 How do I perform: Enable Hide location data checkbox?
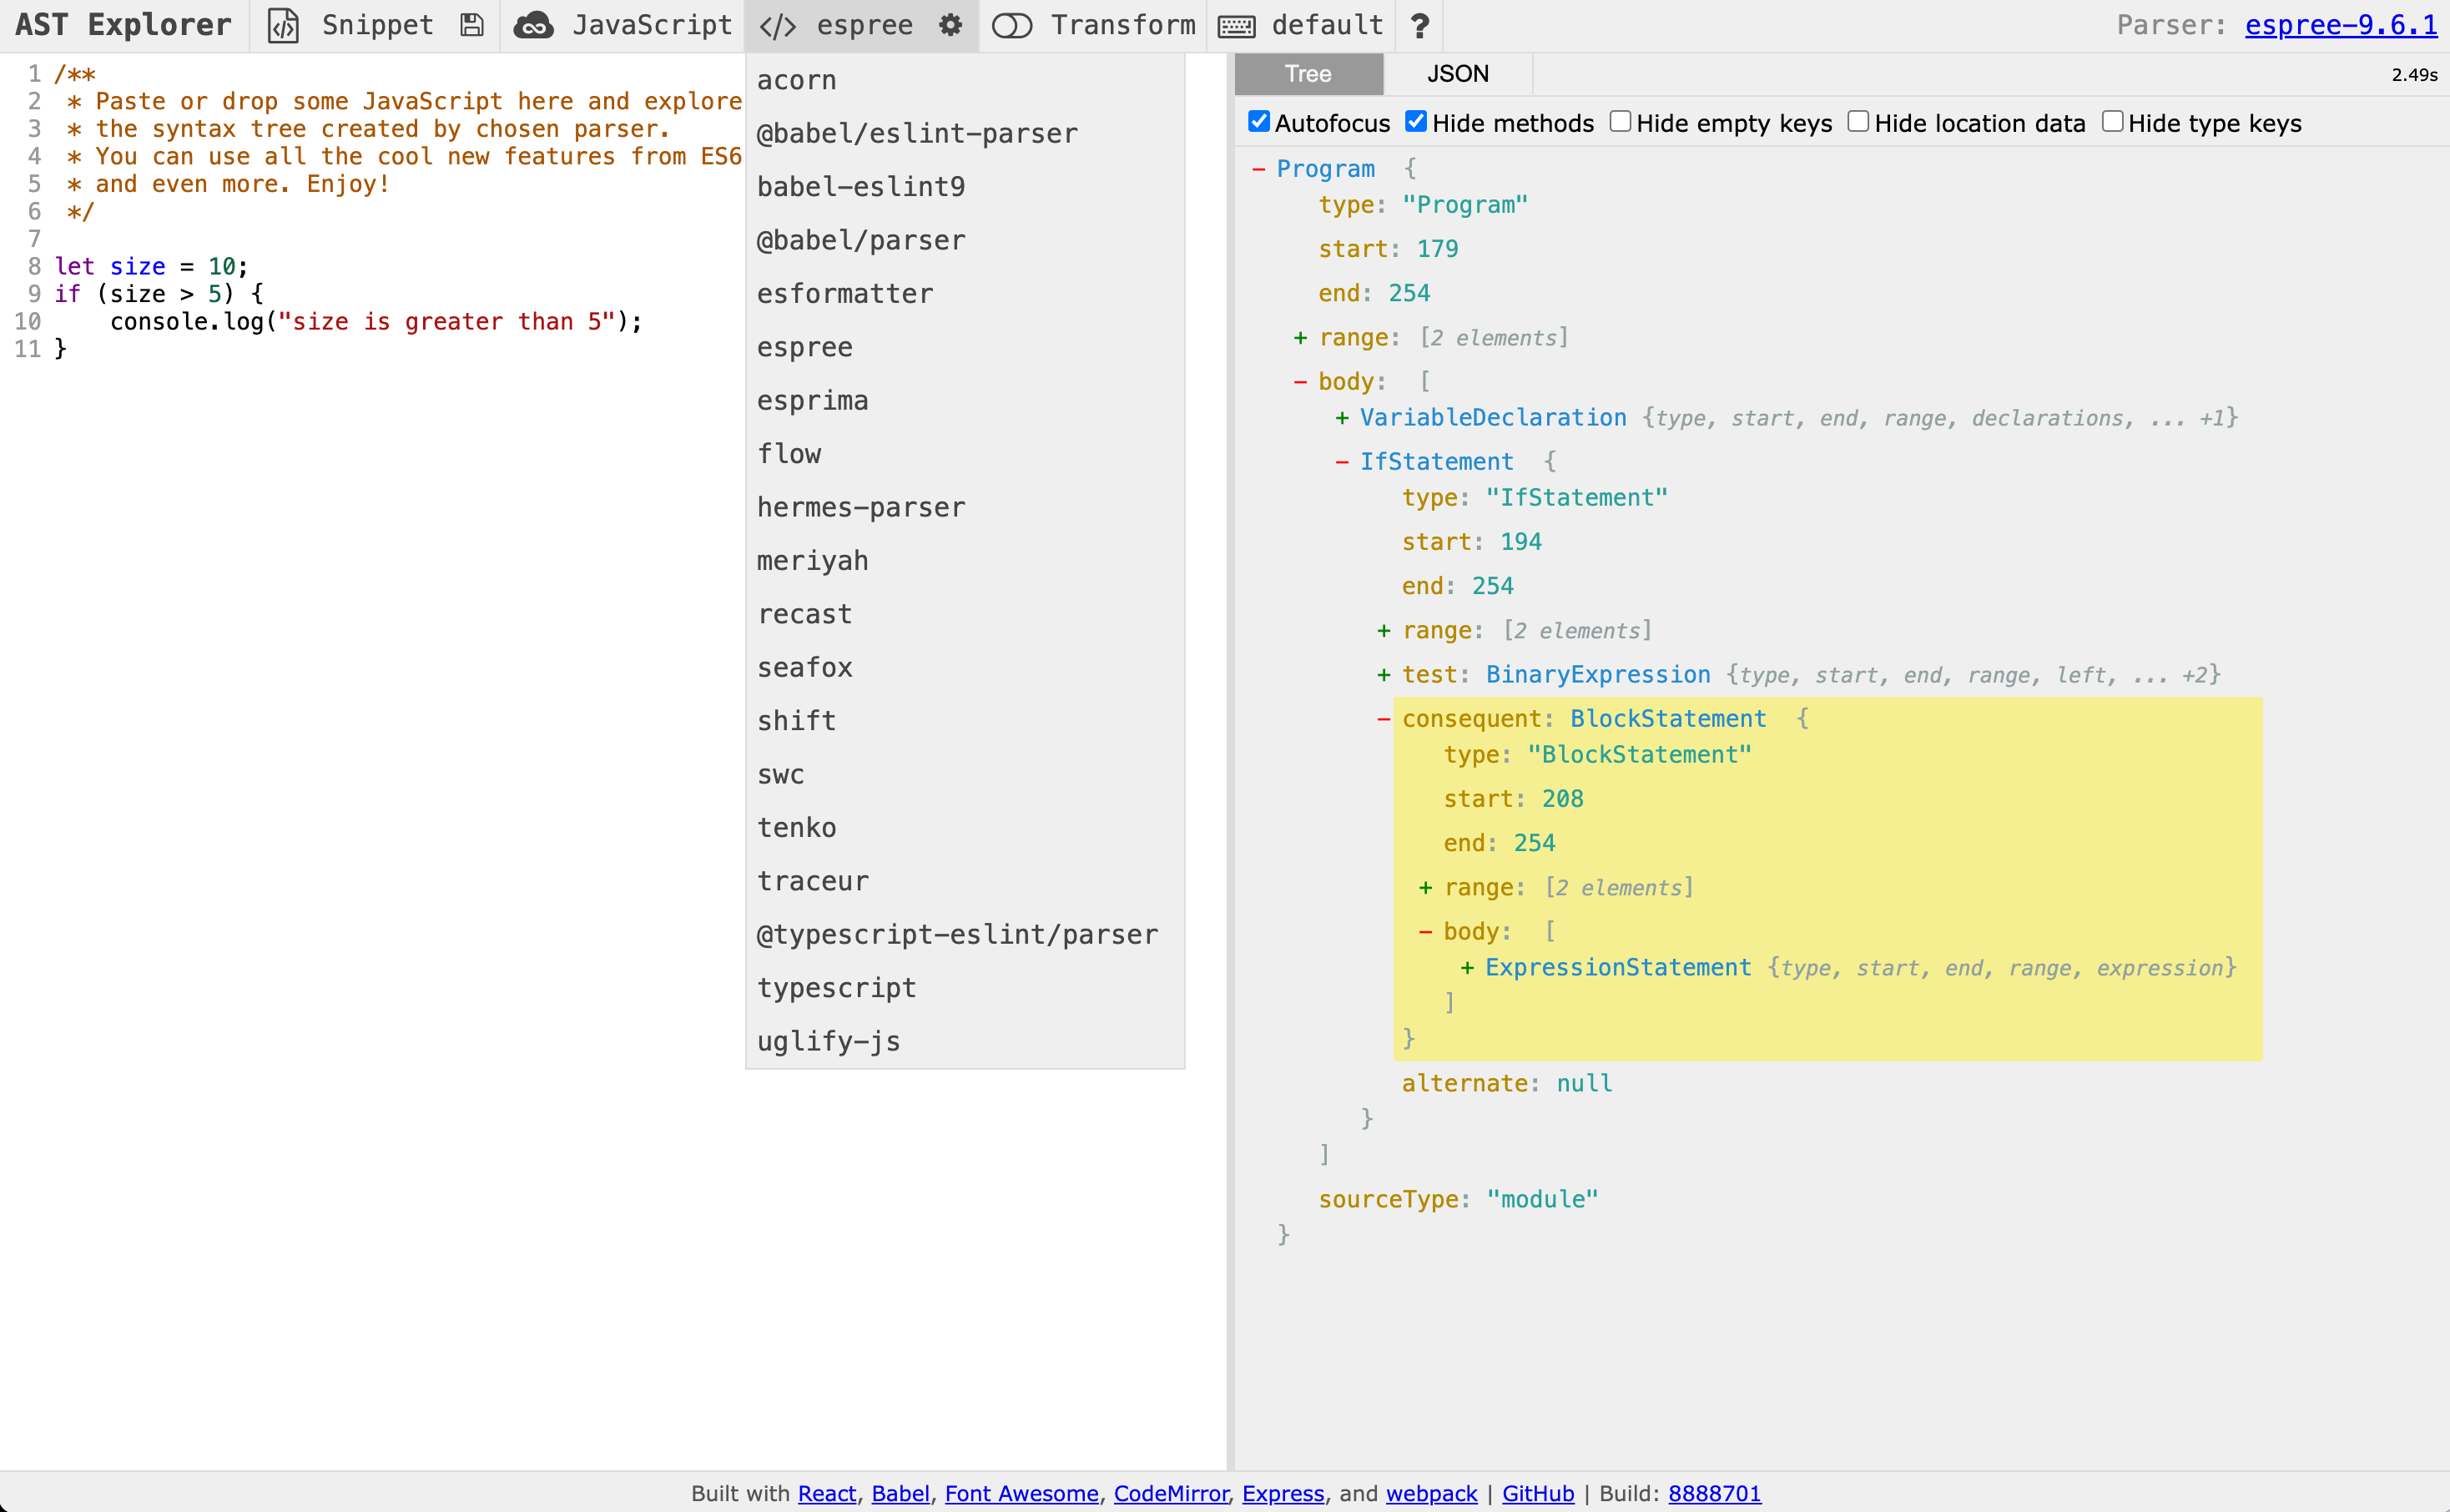[x=1858, y=122]
